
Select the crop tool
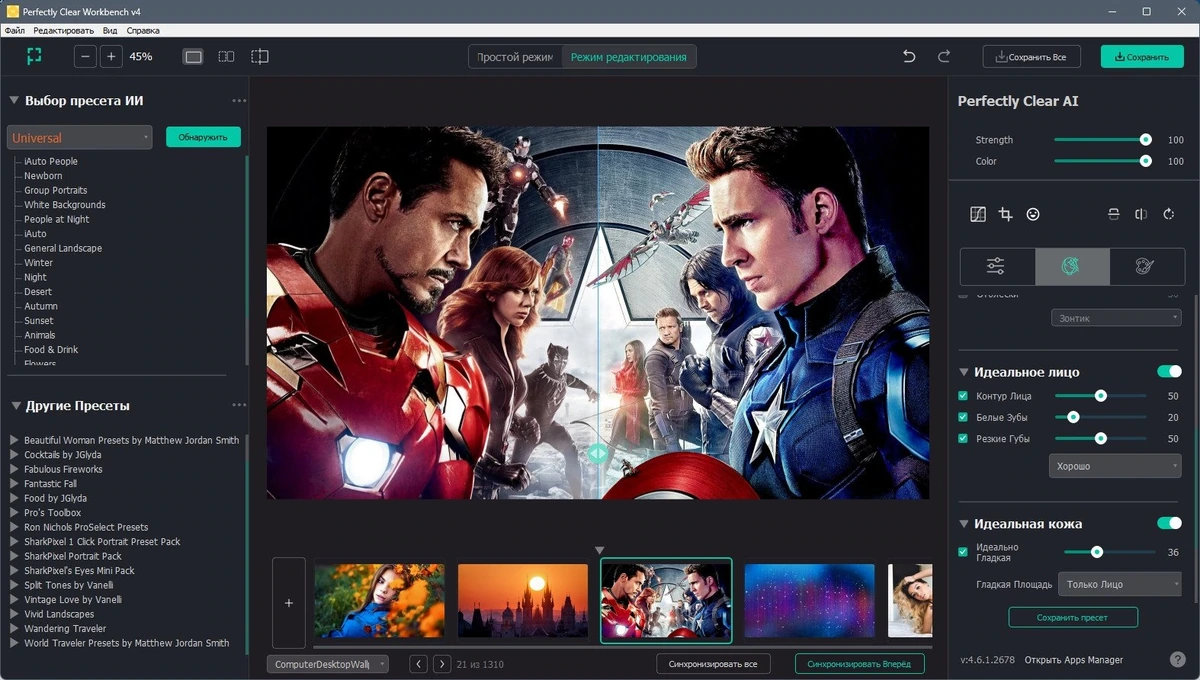(1005, 214)
